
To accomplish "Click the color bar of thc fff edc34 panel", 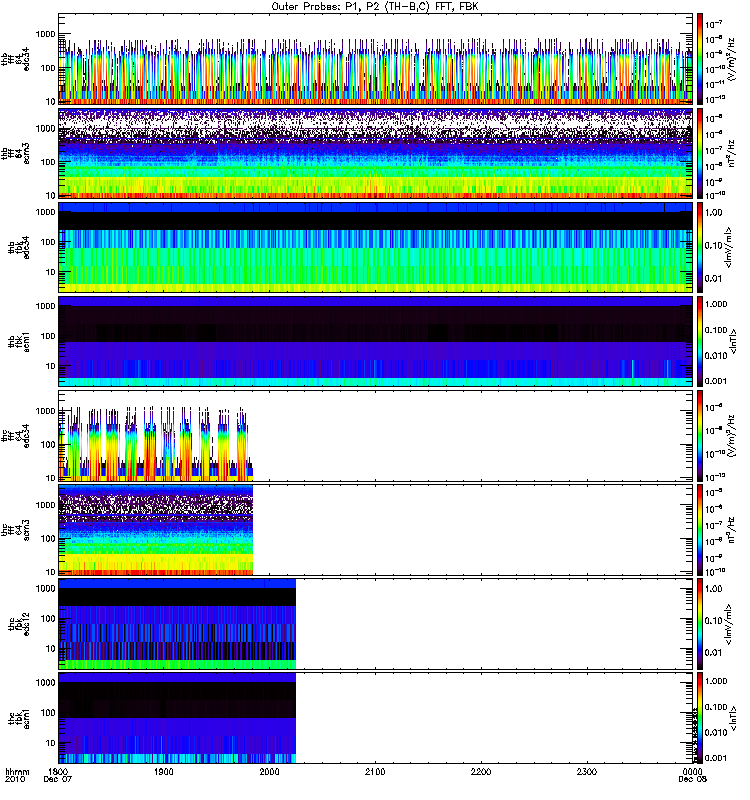I will click(x=700, y=436).
